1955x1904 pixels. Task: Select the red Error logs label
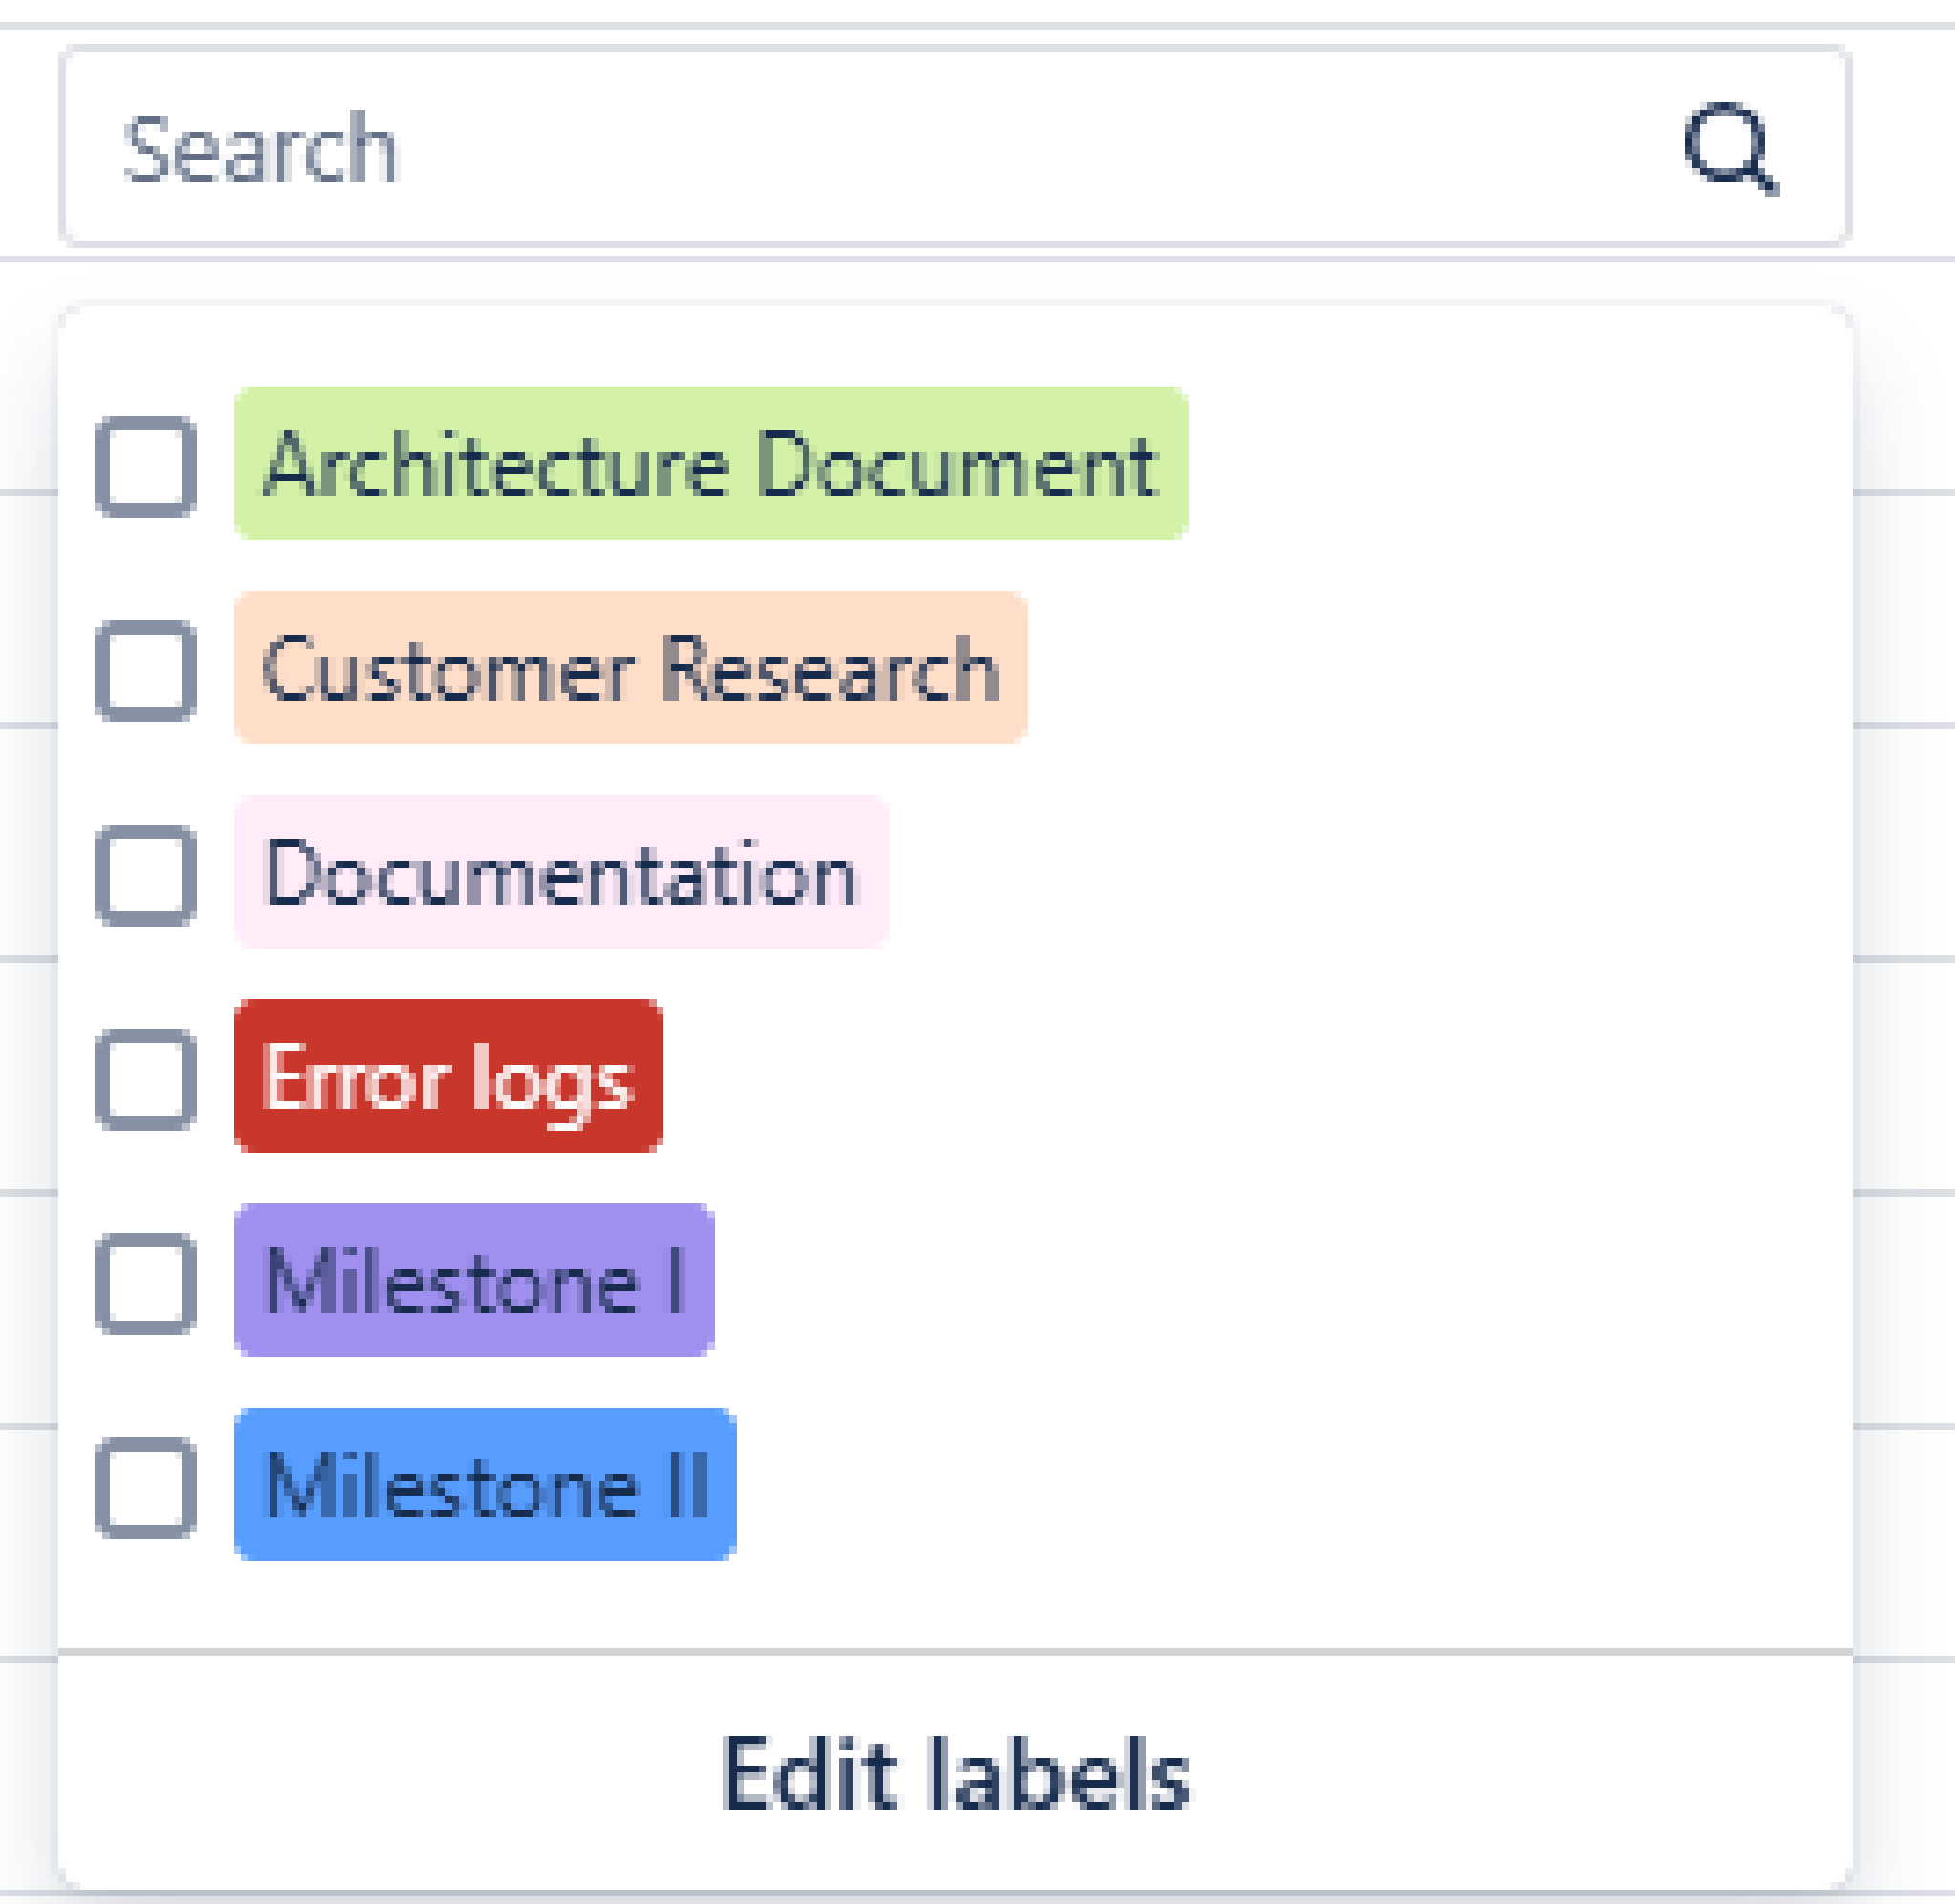click(x=448, y=1076)
